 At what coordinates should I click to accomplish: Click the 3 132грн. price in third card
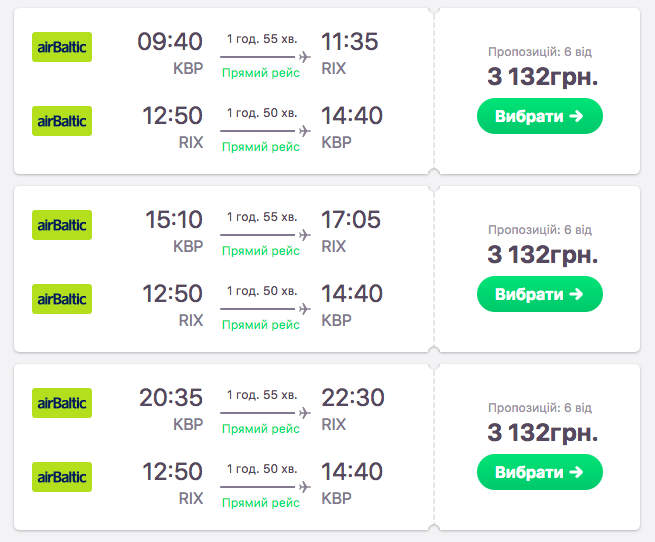[x=543, y=432]
